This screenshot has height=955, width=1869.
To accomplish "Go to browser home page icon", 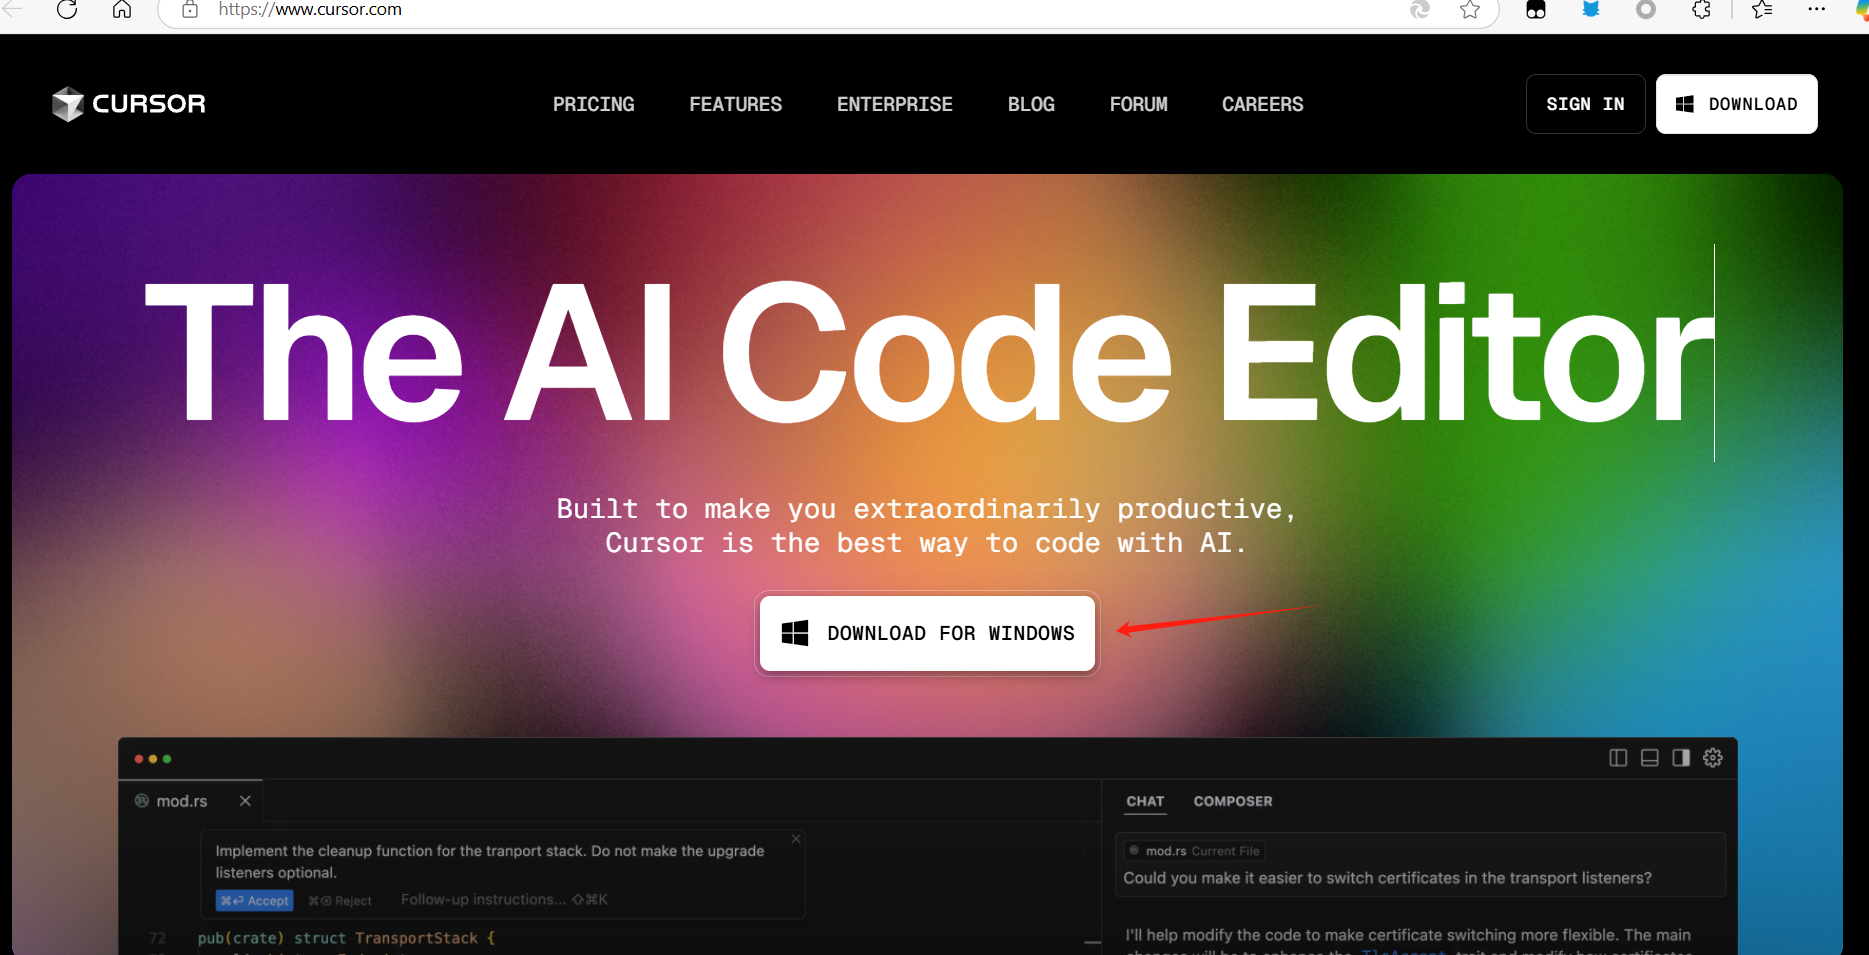I will click(122, 10).
